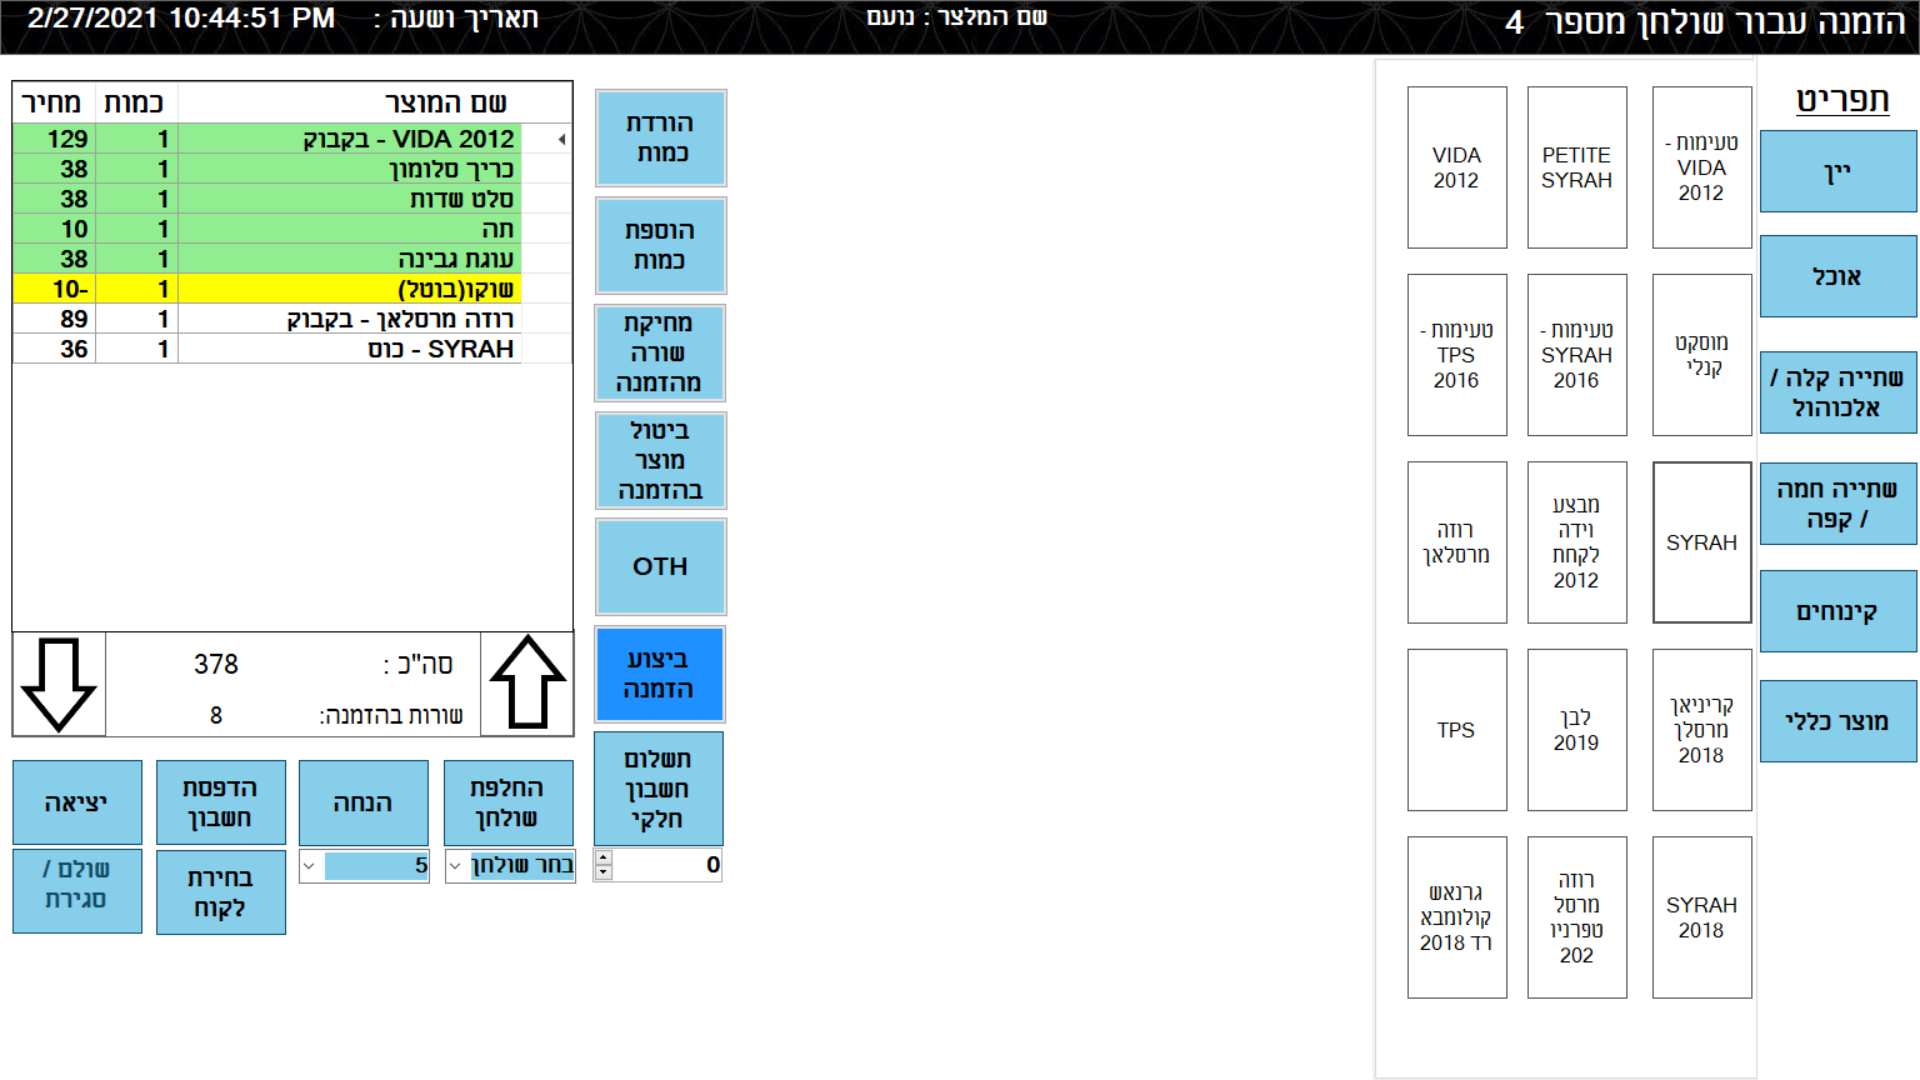Decrease partial payment amount with stepper down
The image size is (1920, 1080).
(603, 872)
